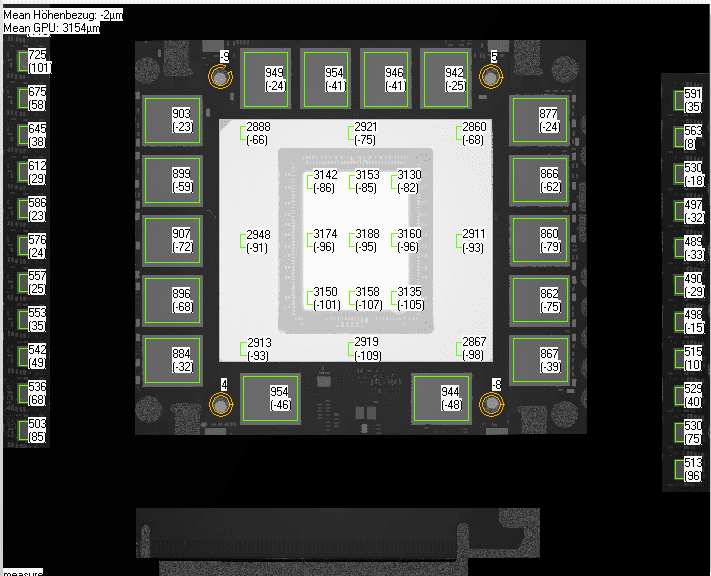The height and width of the screenshot is (576, 711).
Task: Click the substrate value 2919 (-109)
Action: click(367, 348)
